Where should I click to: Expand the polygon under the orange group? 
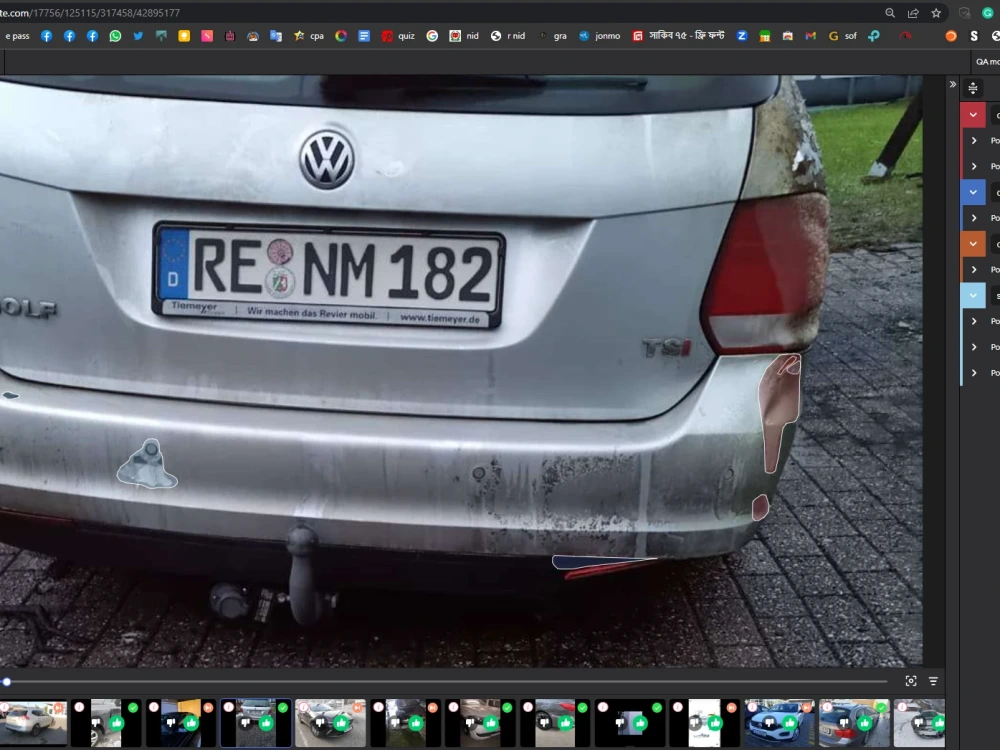click(974, 270)
